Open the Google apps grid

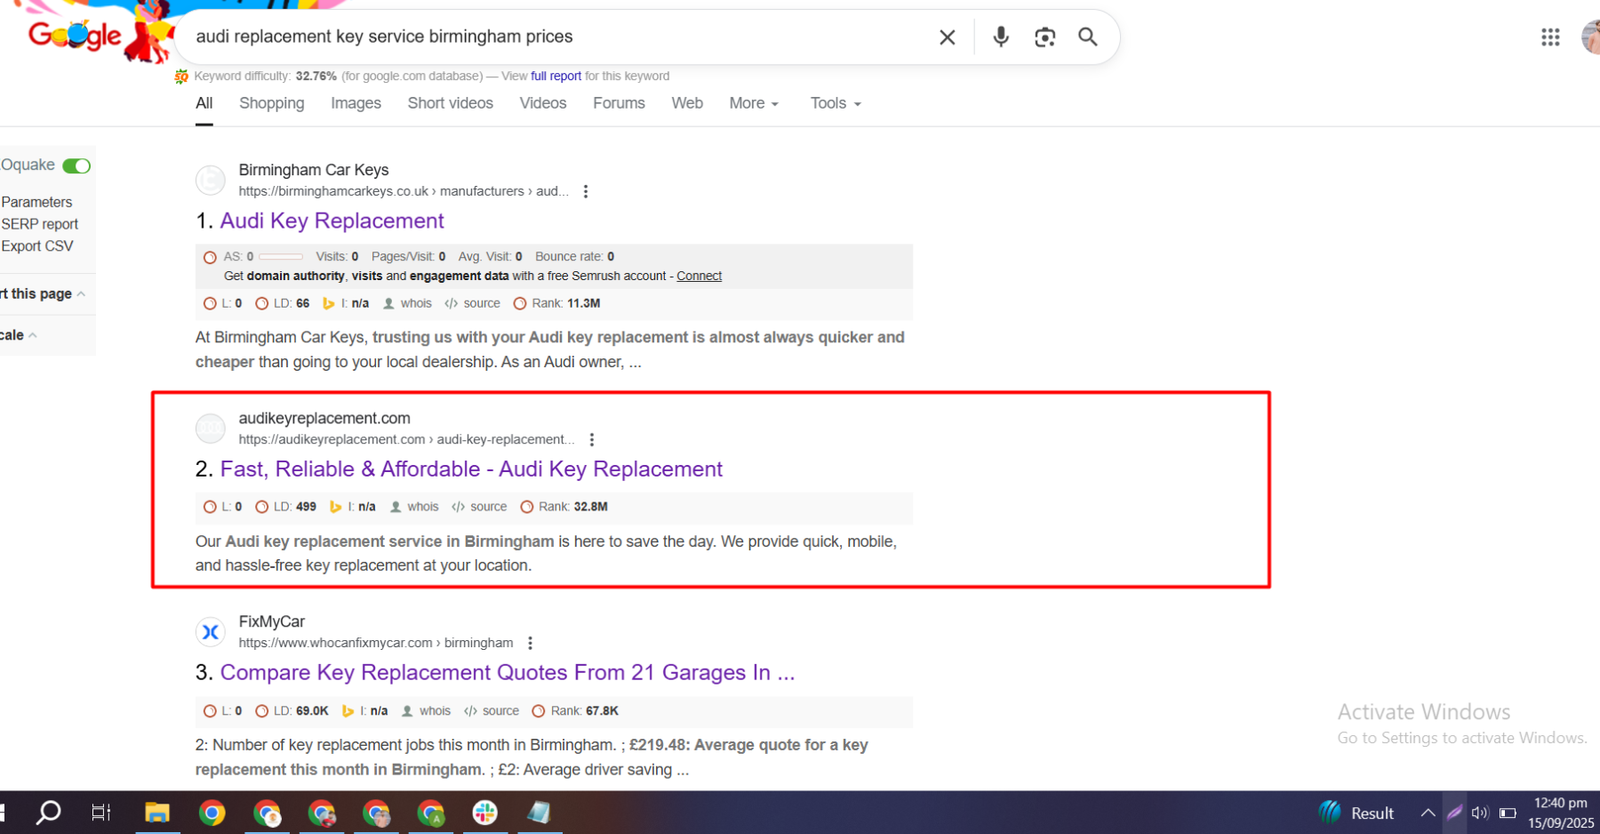[1550, 37]
